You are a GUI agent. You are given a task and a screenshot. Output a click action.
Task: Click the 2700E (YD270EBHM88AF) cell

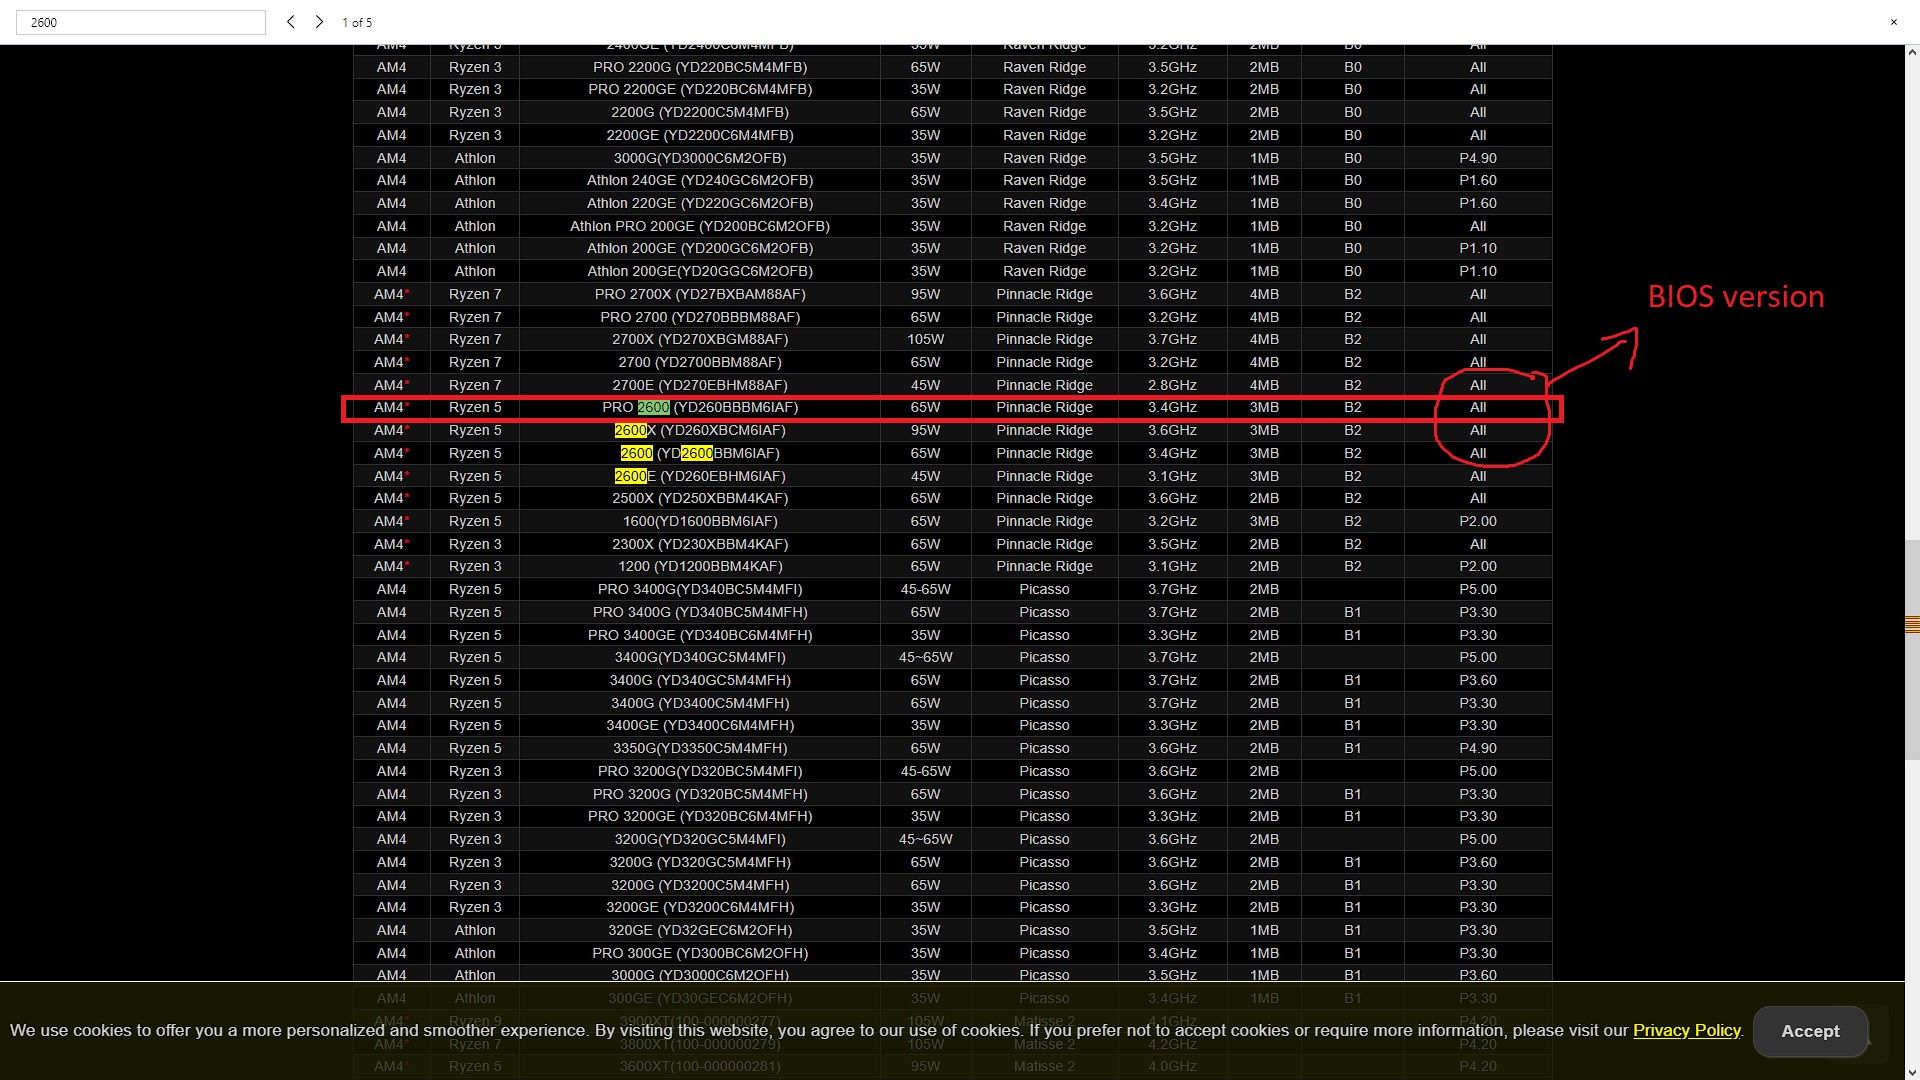700,385
